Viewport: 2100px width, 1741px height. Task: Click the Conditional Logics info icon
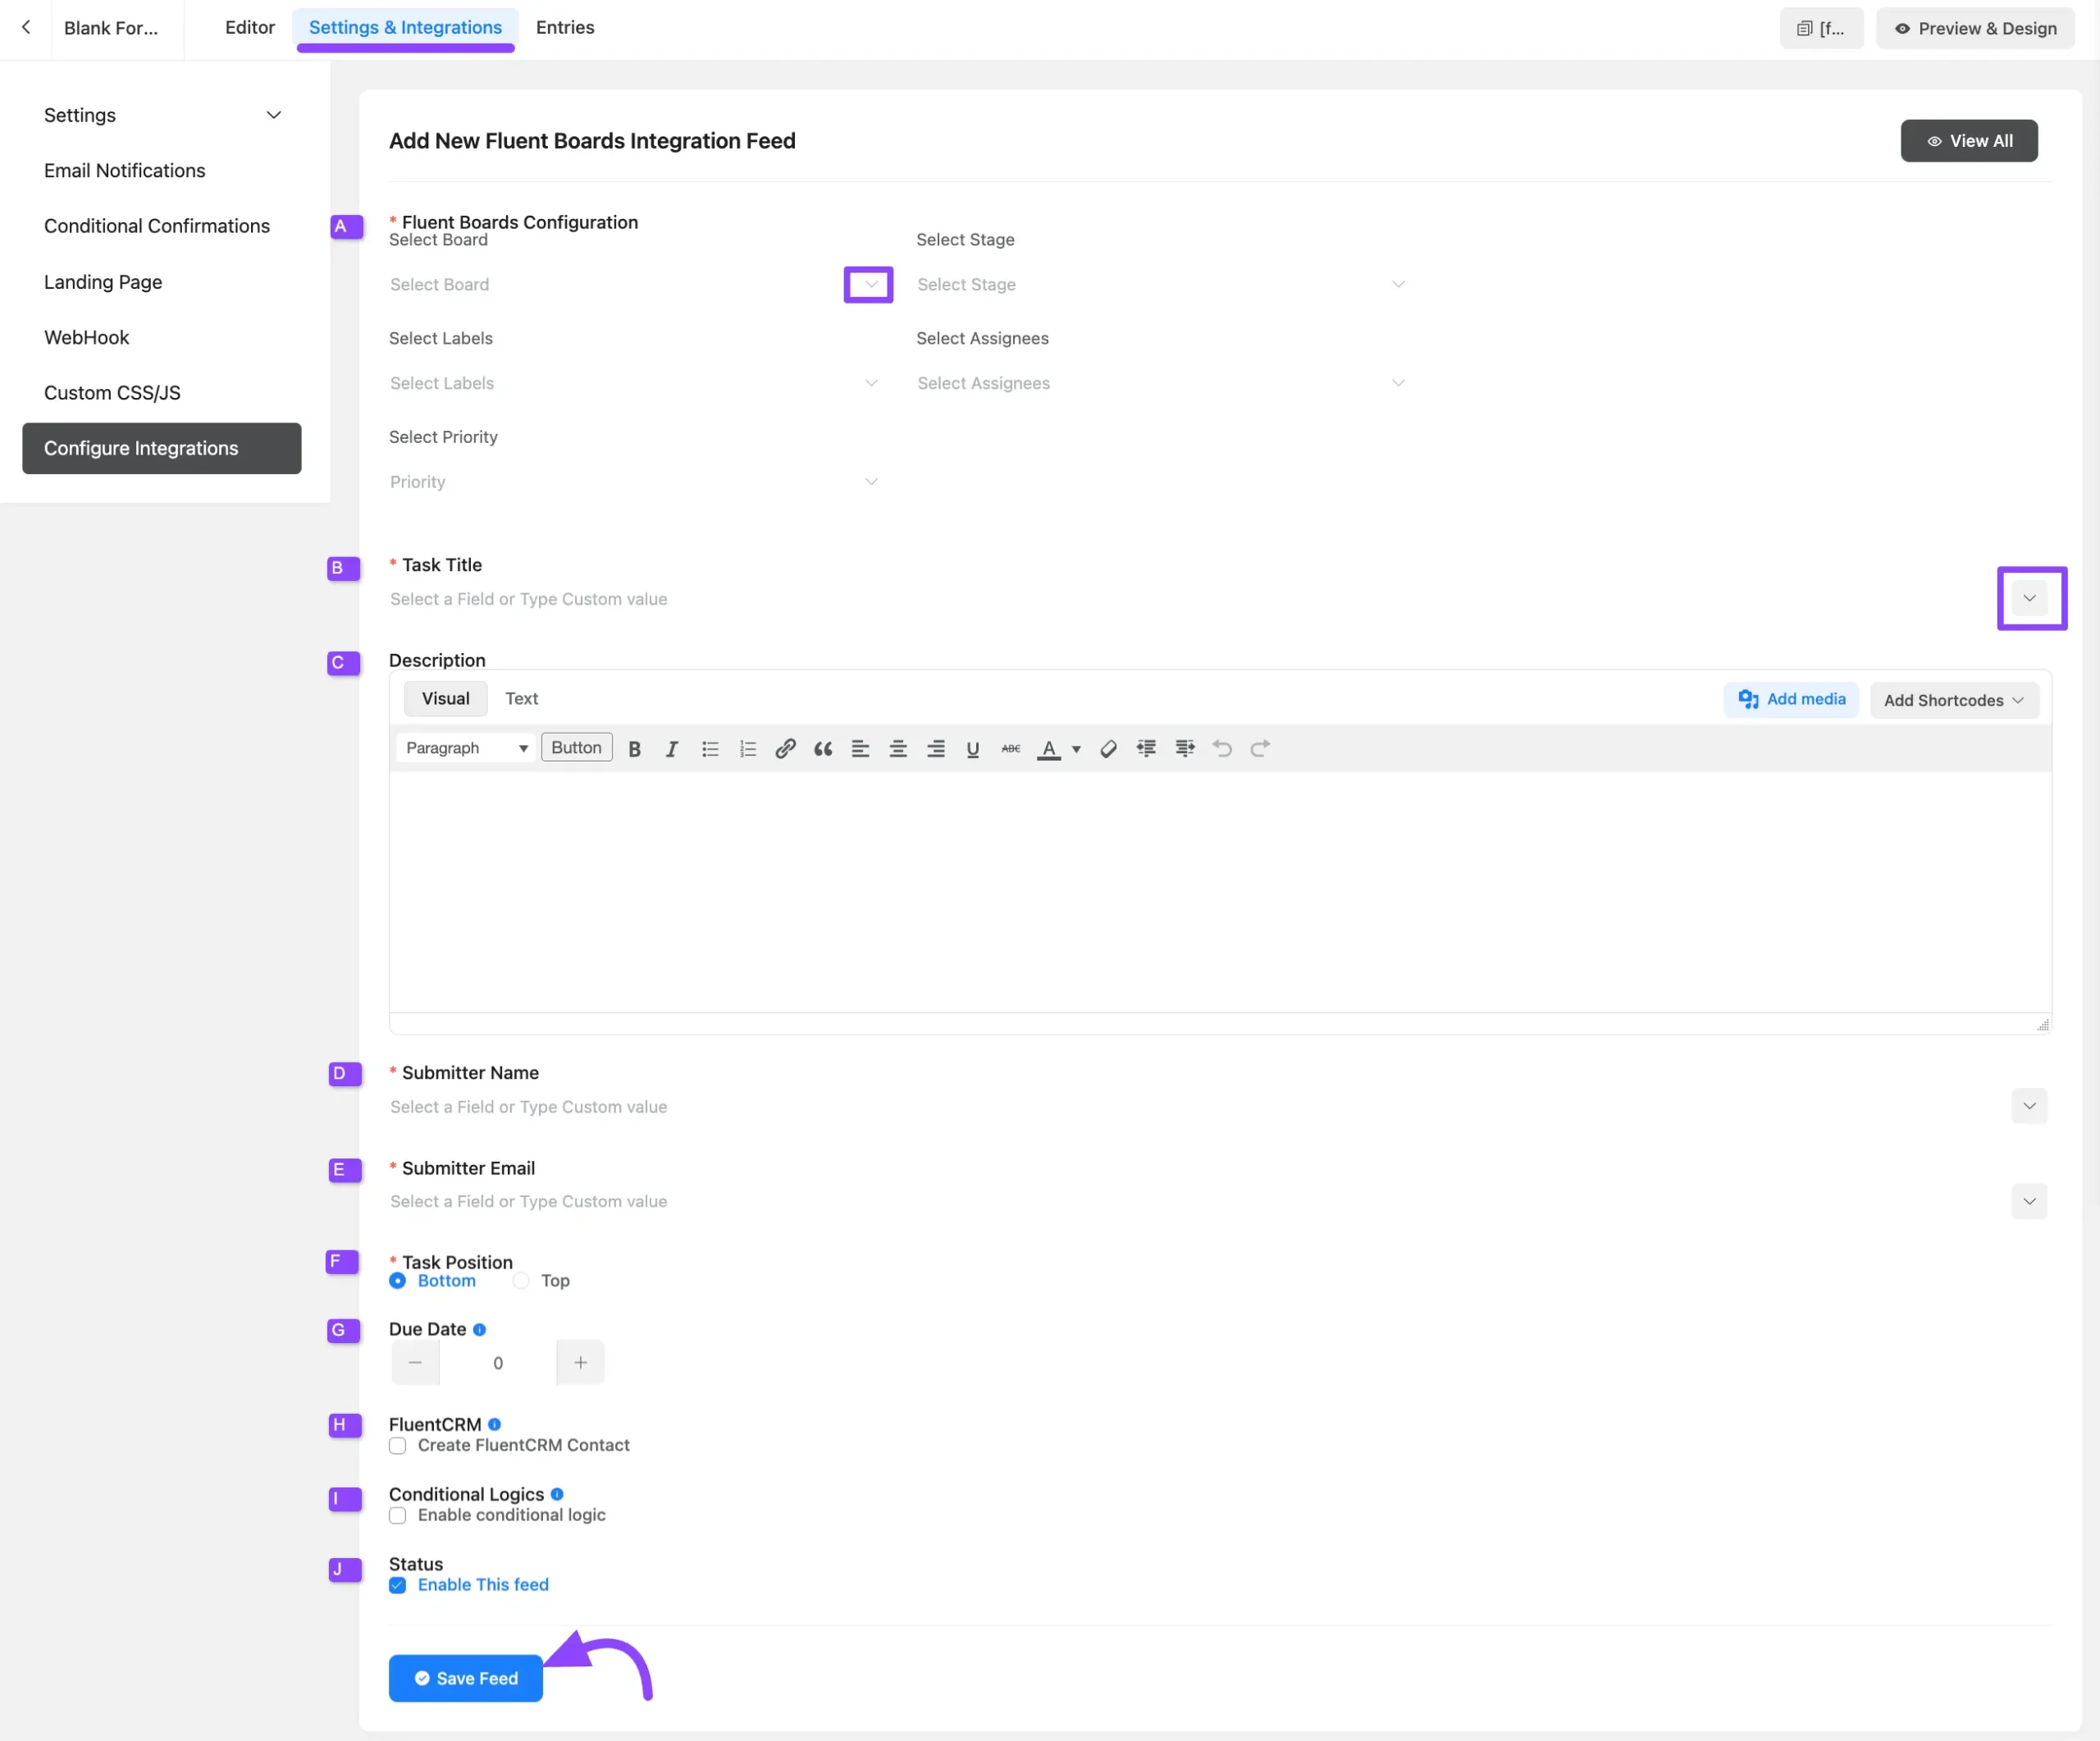pyautogui.click(x=557, y=1494)
